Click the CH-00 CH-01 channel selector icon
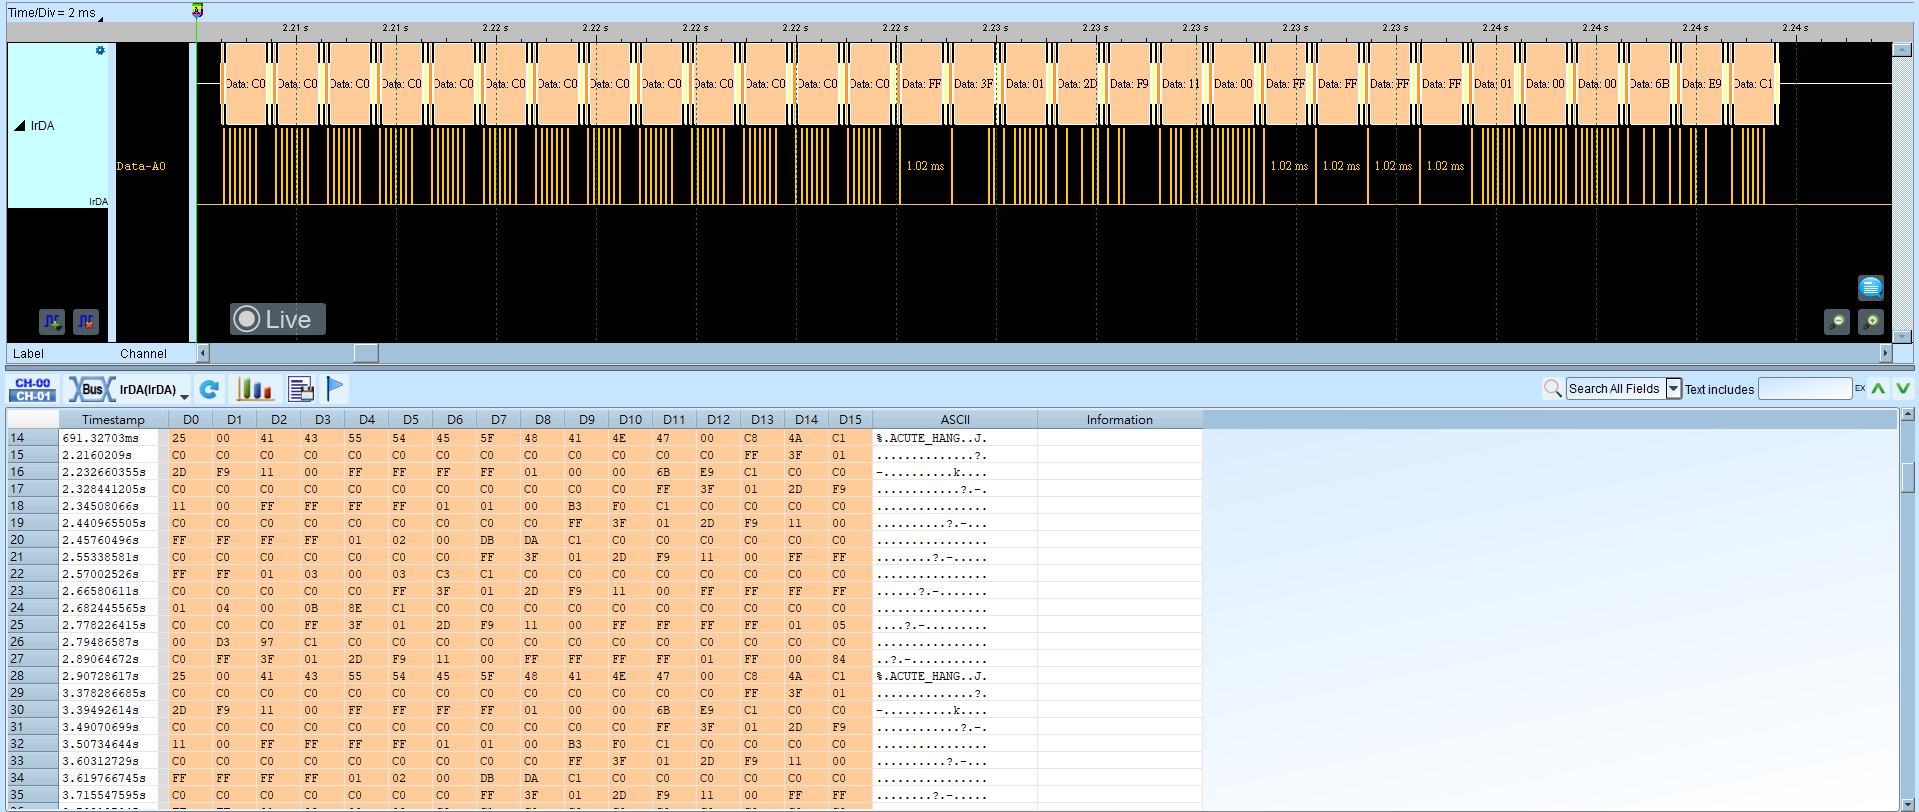The image size is (1919, 812). (33, 389)
